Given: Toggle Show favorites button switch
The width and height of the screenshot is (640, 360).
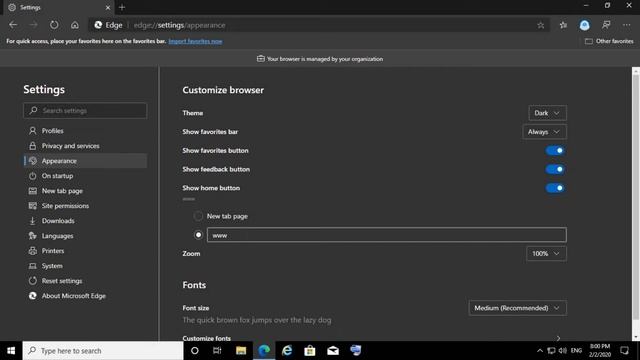Looking at the screenshot, I should click(555, 151).
